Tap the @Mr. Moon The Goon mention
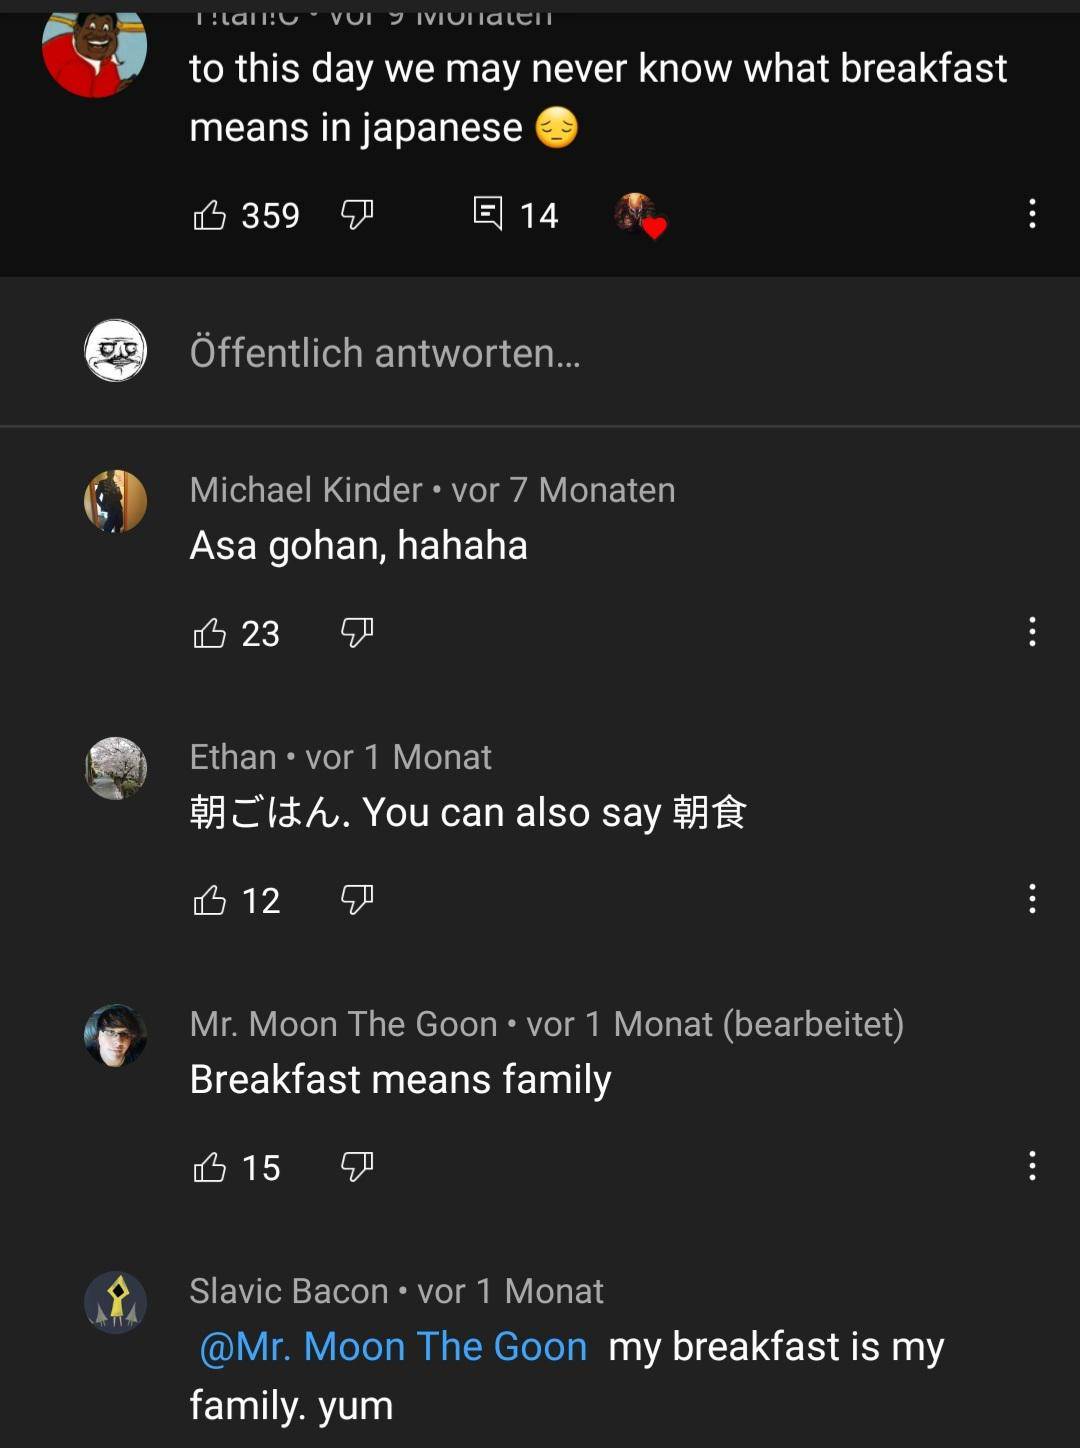Screen dimensions: 1080x1448 pos(393,1347)
